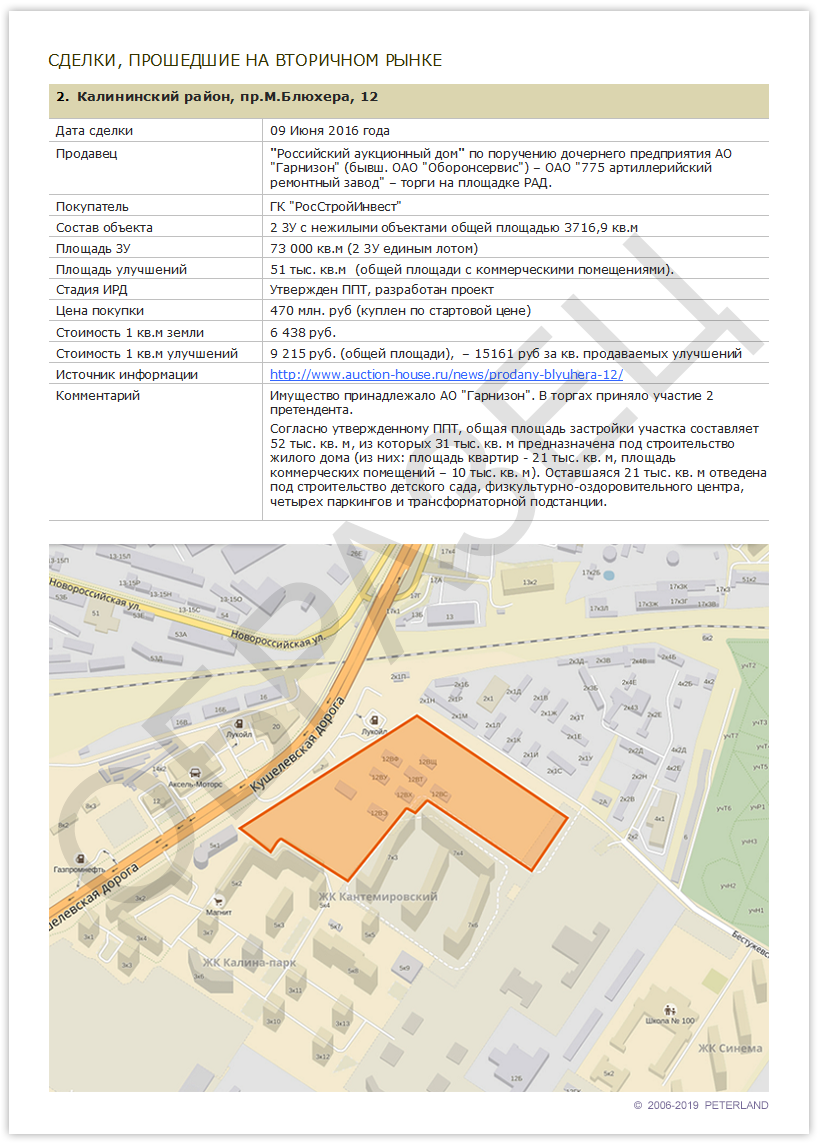Viewport: 820px width, 1145px height.
Task: Click the 'Площадь улучшений' row label
Action: pyautogui.click(x=121, y=269)
